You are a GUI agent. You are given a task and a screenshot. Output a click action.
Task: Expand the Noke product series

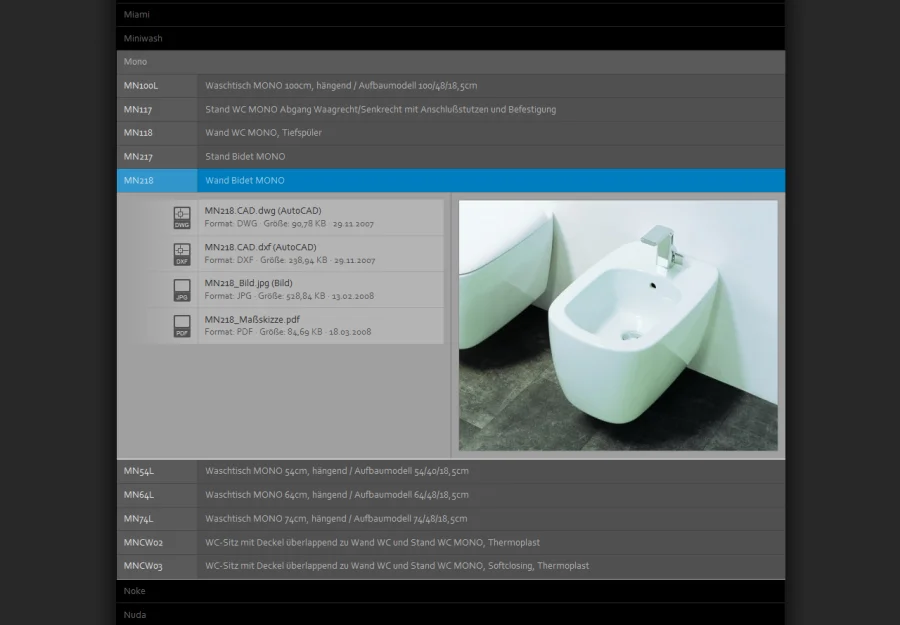450,591
